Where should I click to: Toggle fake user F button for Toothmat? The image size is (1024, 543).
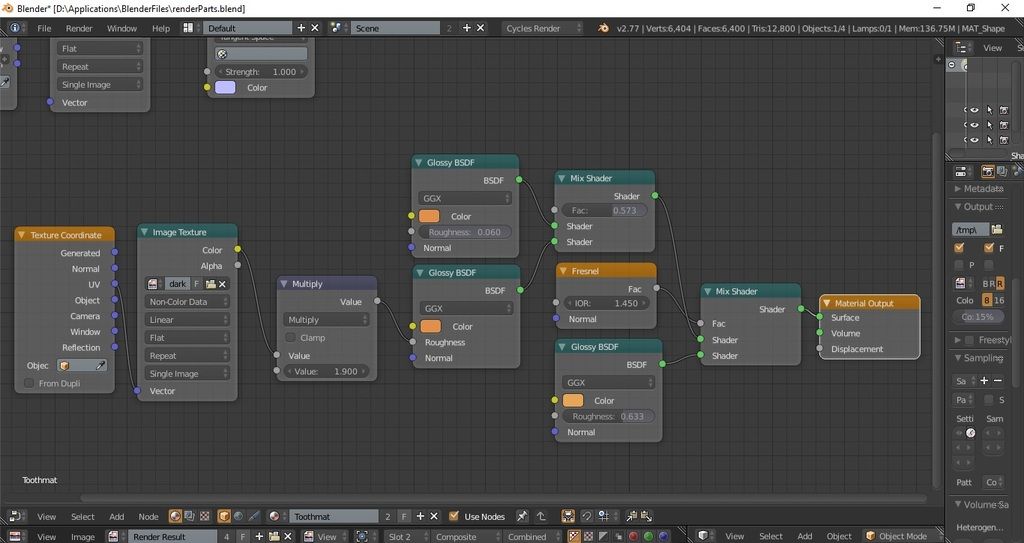(x=404, y=516)
